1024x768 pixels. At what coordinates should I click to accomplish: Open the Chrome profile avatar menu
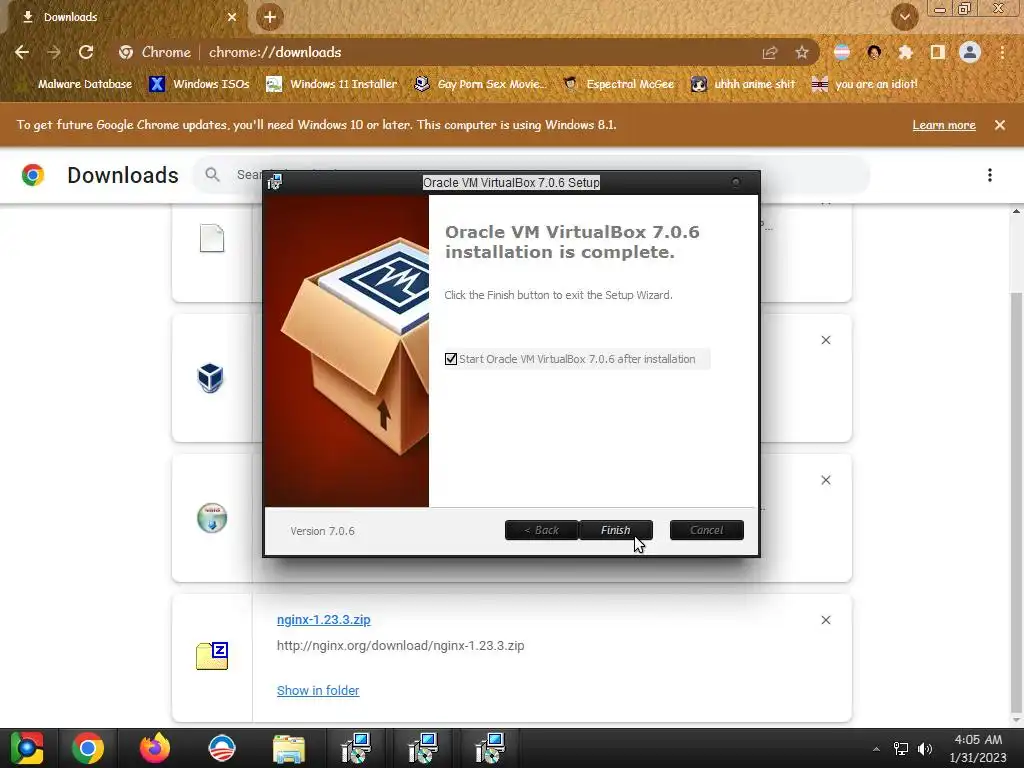coord(970,52)
